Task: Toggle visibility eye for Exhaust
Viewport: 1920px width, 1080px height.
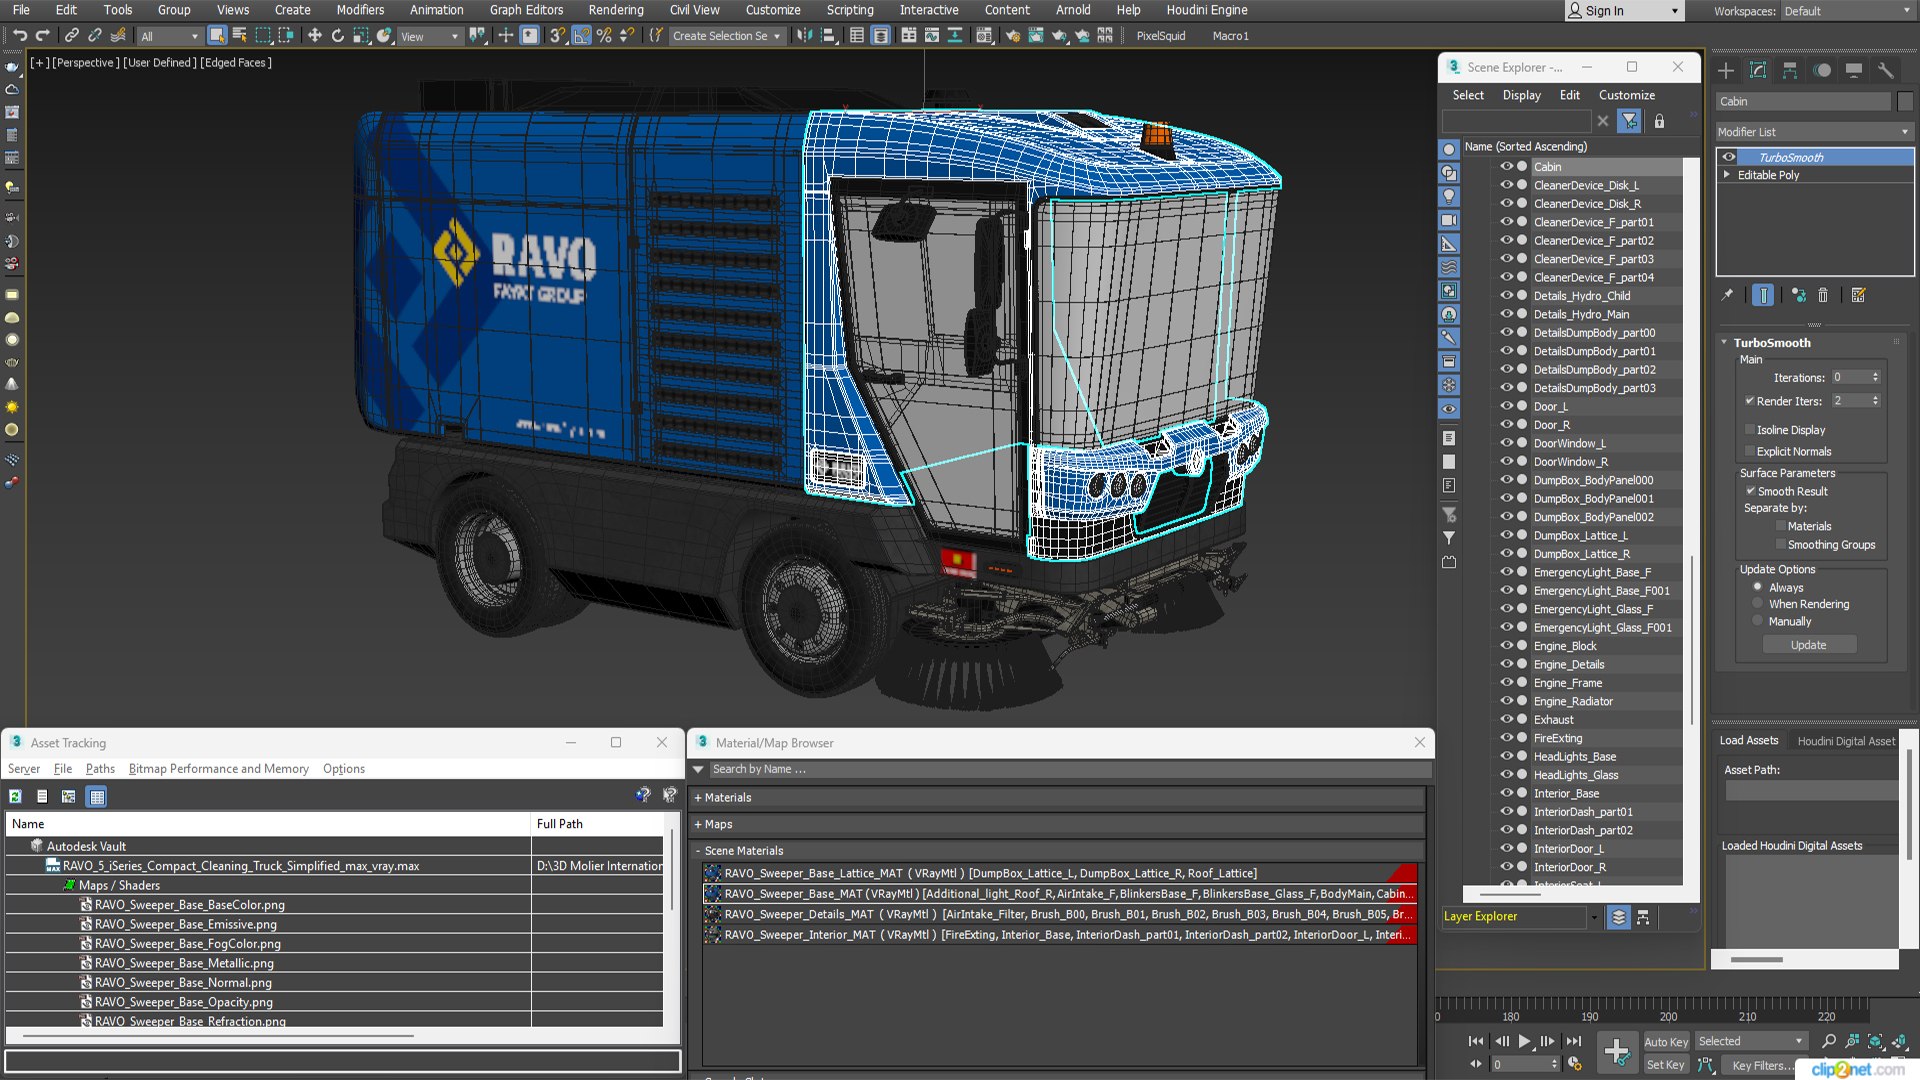Action: point(1506,719)
